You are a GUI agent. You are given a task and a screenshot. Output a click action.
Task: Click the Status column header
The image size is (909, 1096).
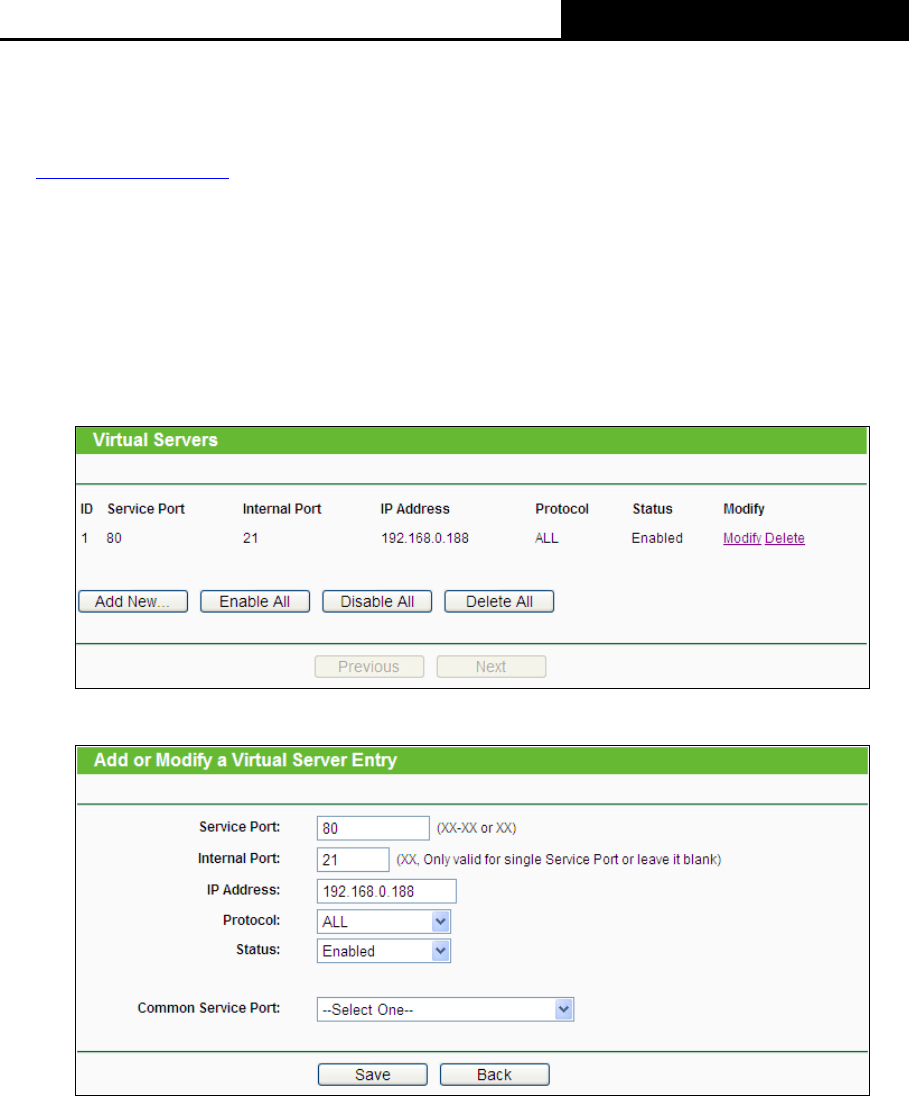(652, 509)
